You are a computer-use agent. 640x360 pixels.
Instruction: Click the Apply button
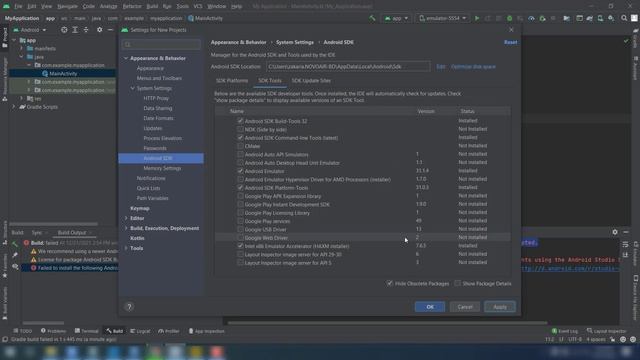[500, 307]
